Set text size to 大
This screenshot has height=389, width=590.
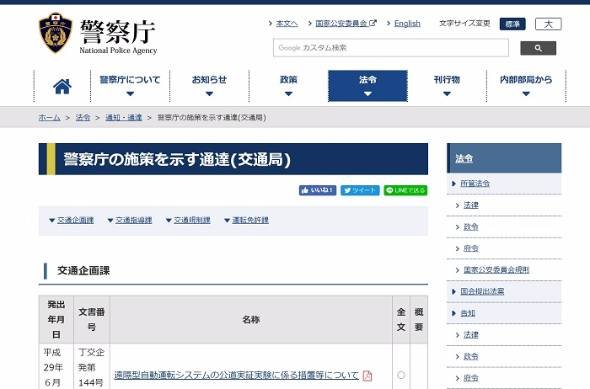click(548, 24)
